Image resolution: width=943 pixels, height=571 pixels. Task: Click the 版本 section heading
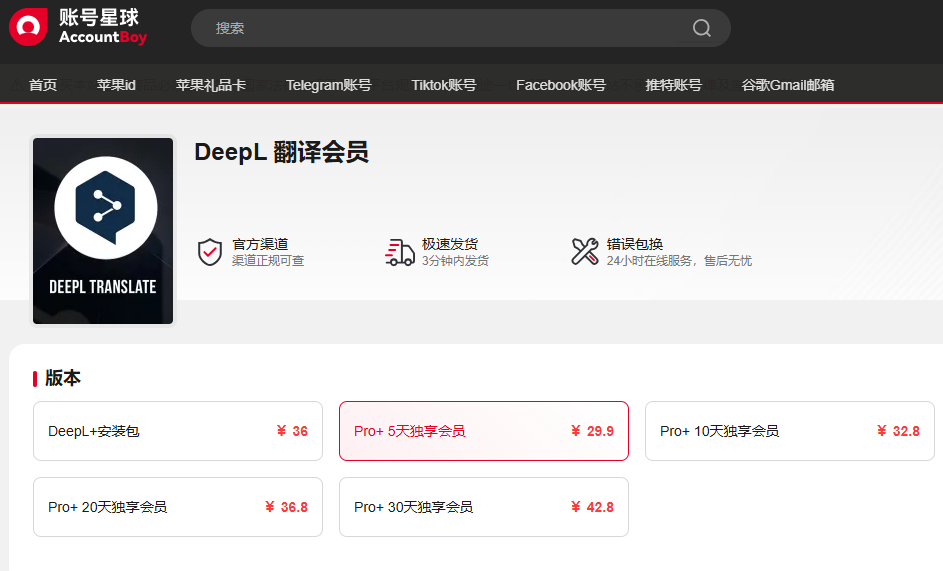pos(63,378)
